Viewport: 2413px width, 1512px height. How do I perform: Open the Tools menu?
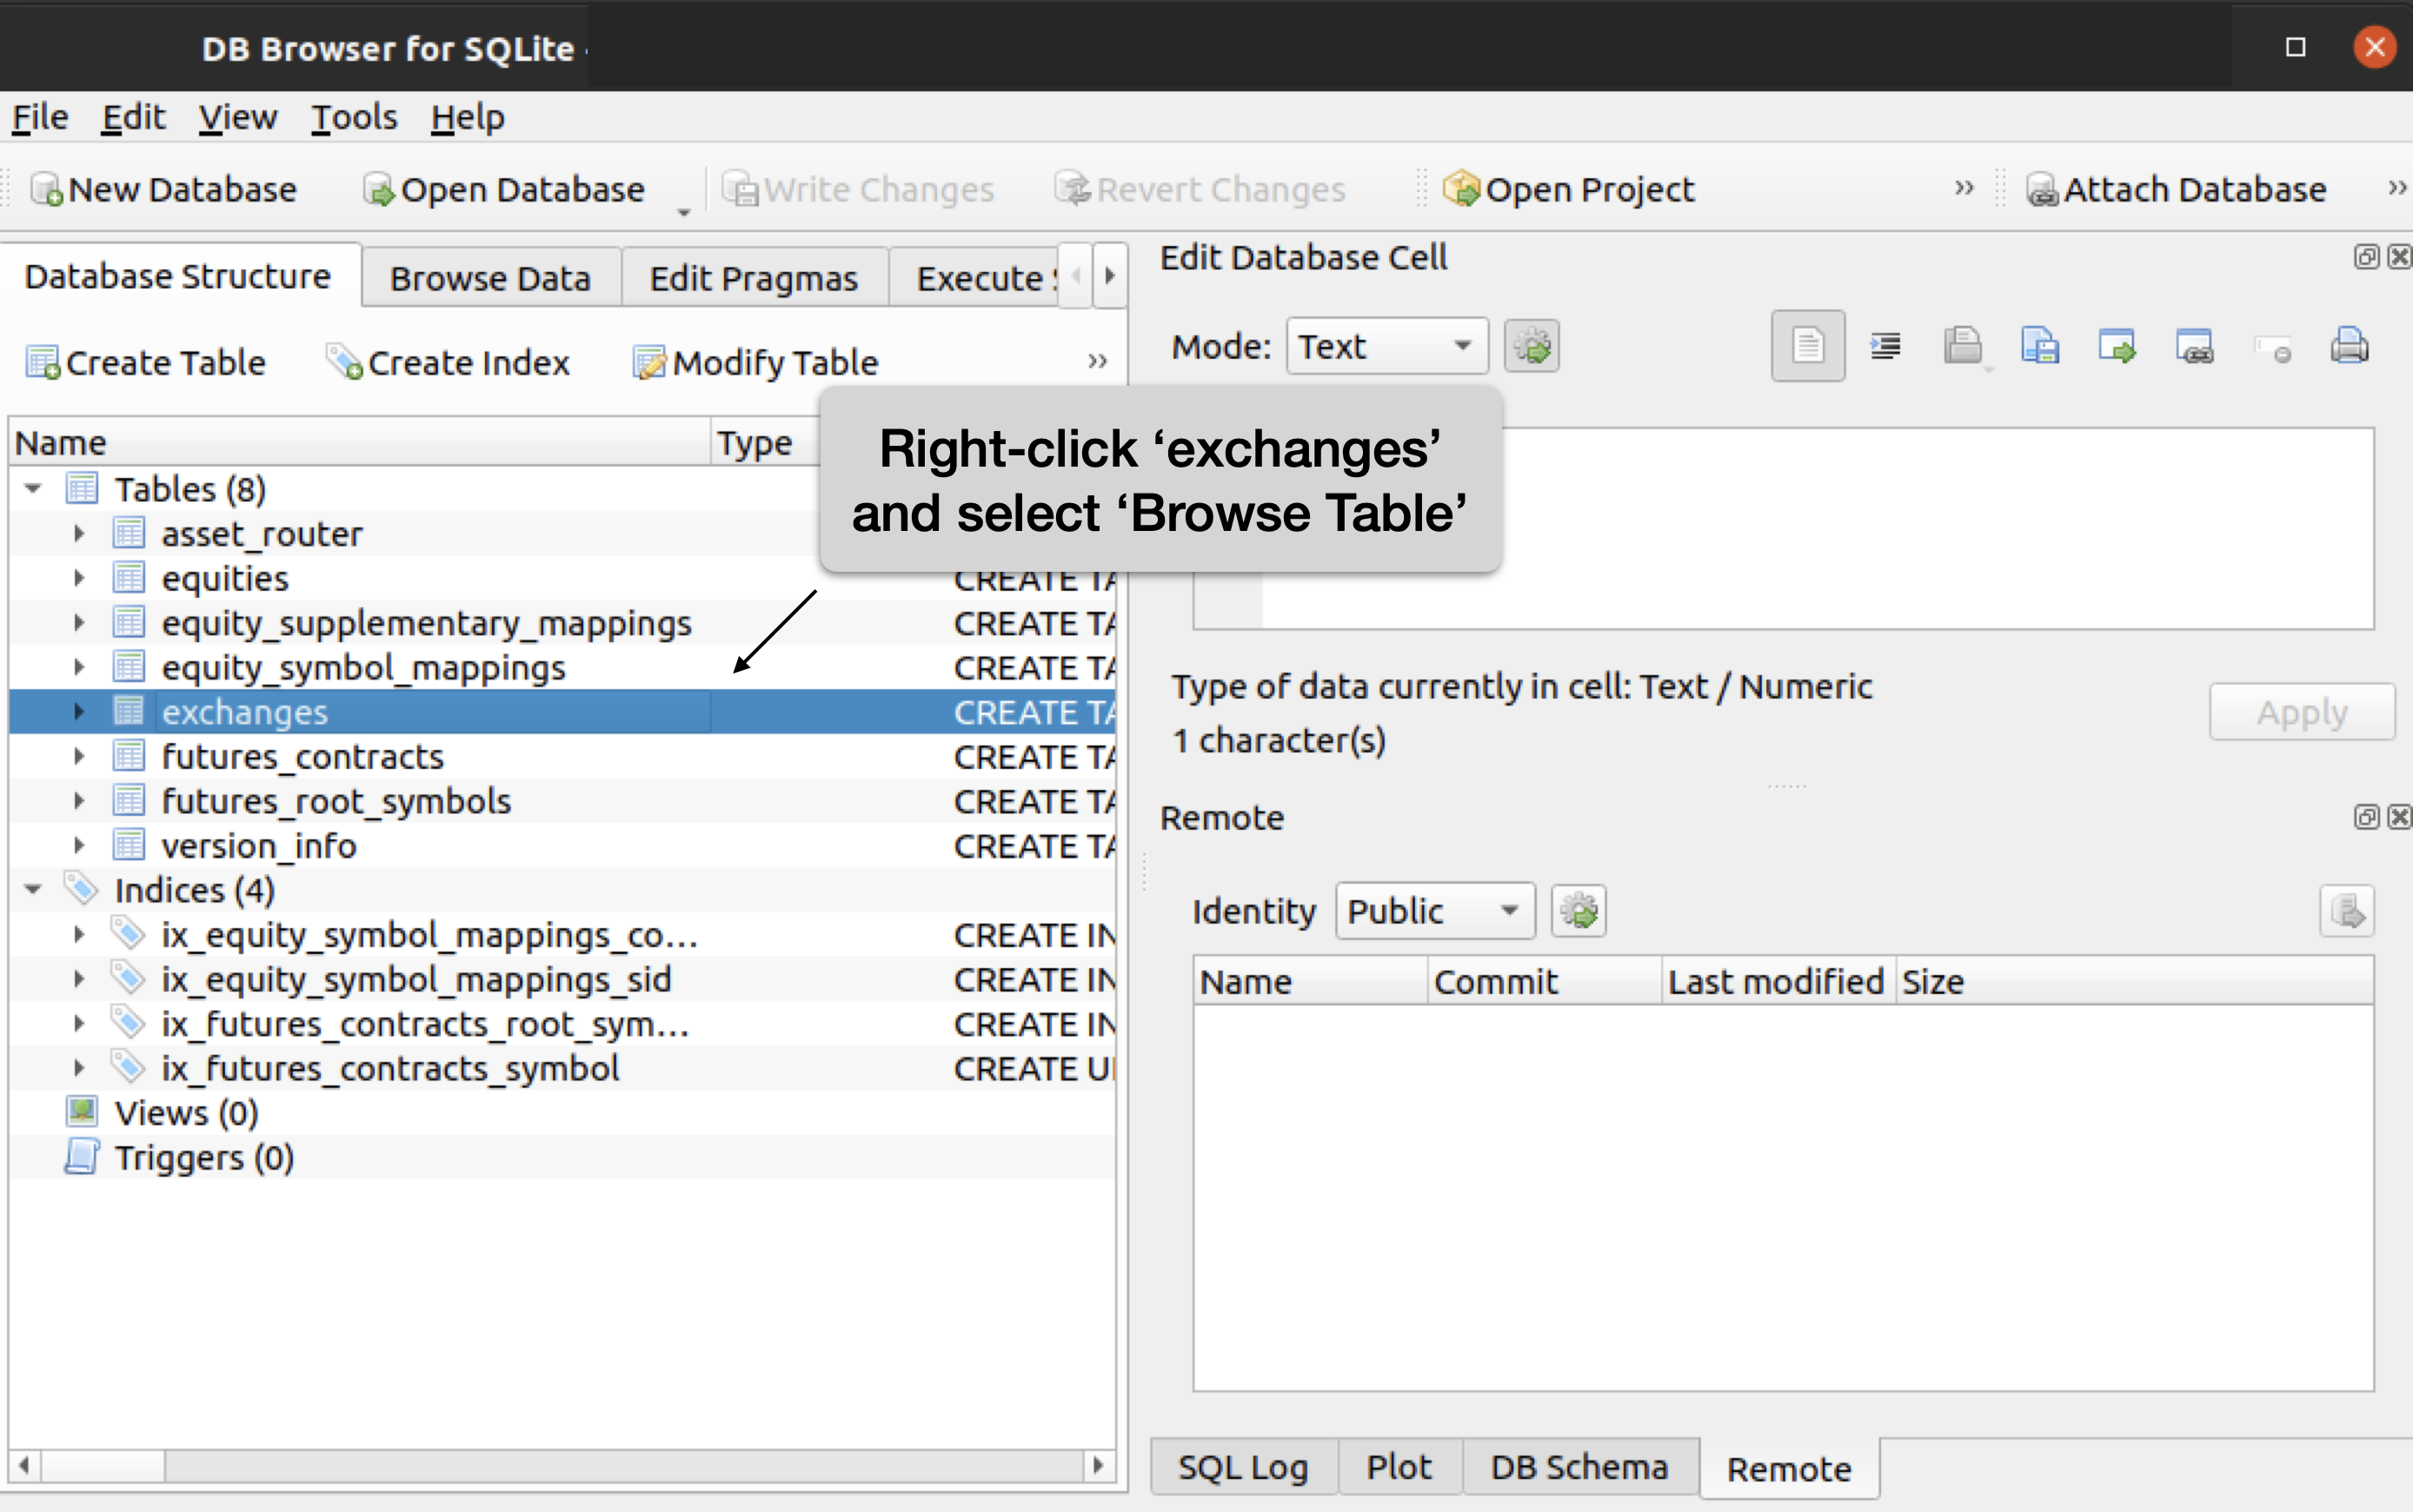click(x=353, y=117)
